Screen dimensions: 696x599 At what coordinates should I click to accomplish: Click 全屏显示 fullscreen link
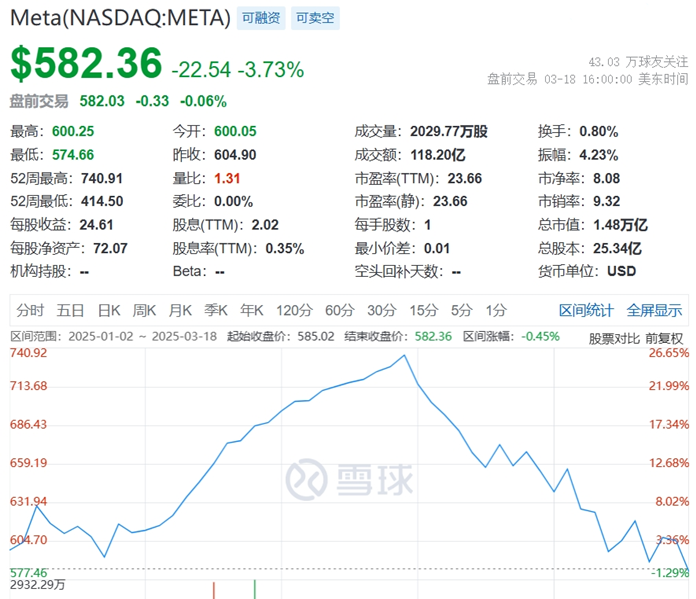coord(654,310)
